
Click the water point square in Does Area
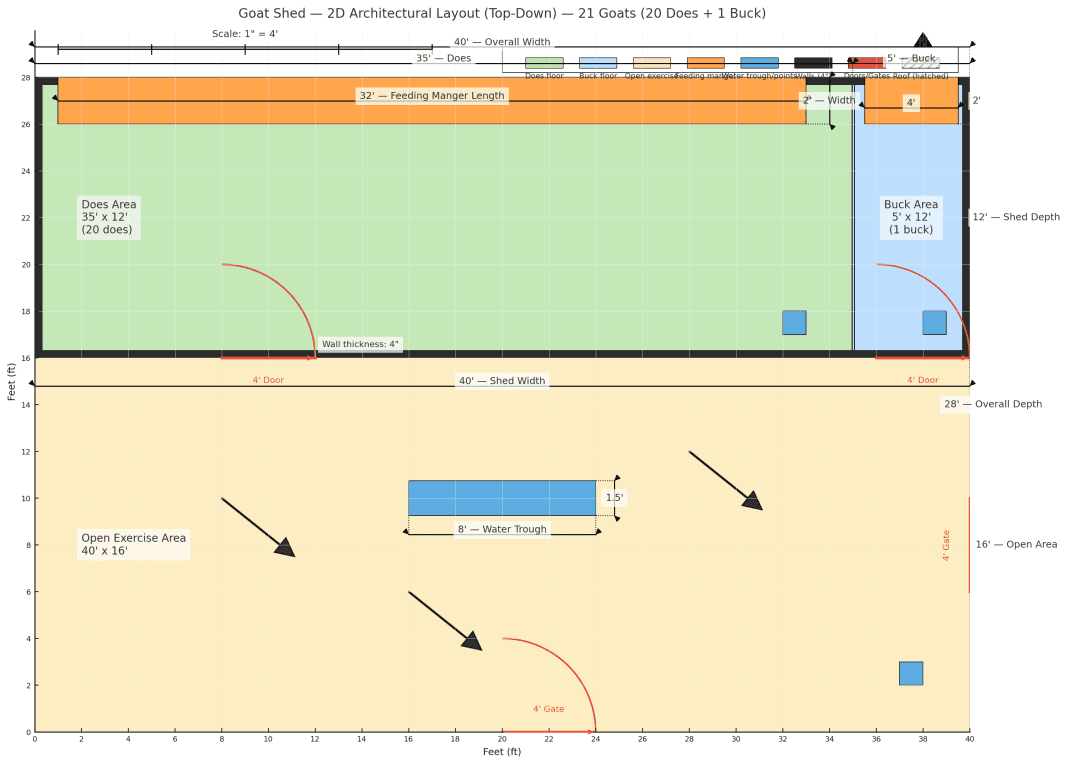(x=794, y=323)
